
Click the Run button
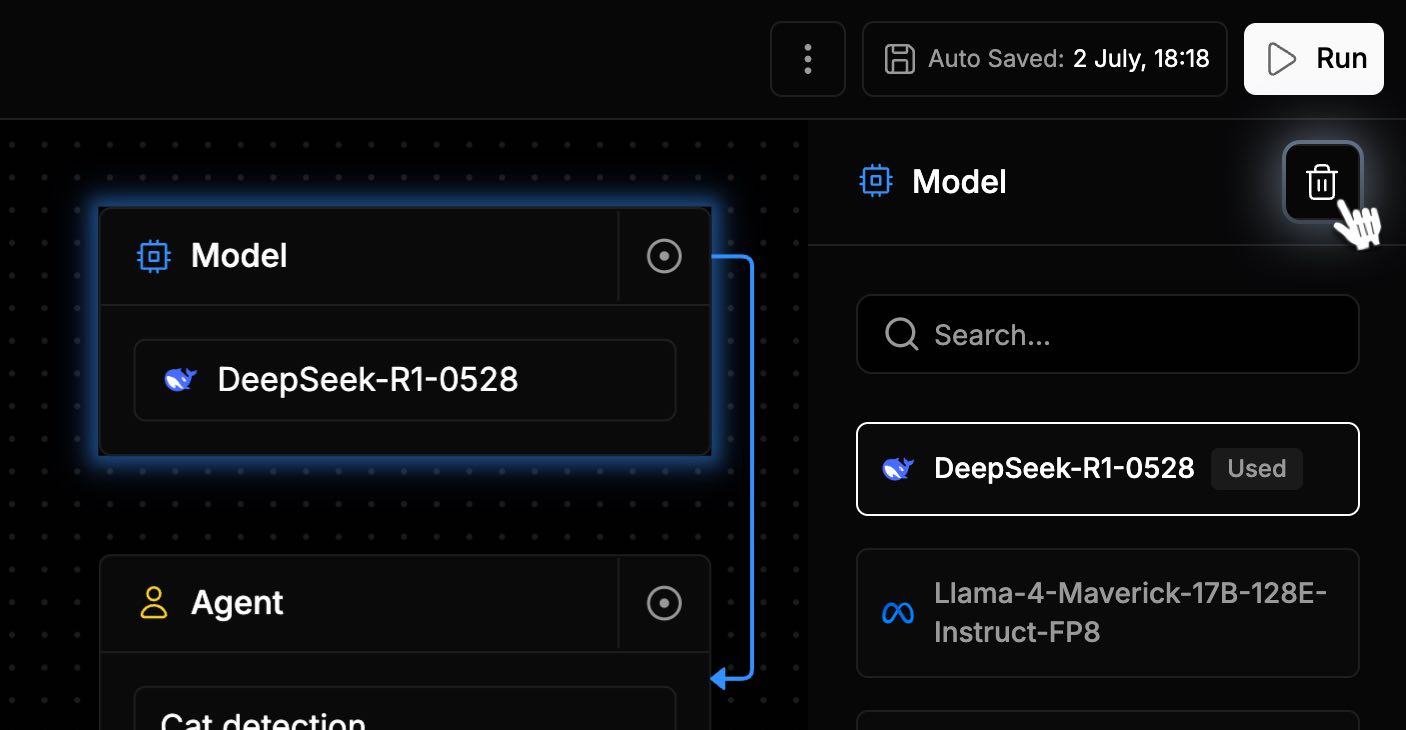point(1314,59)
